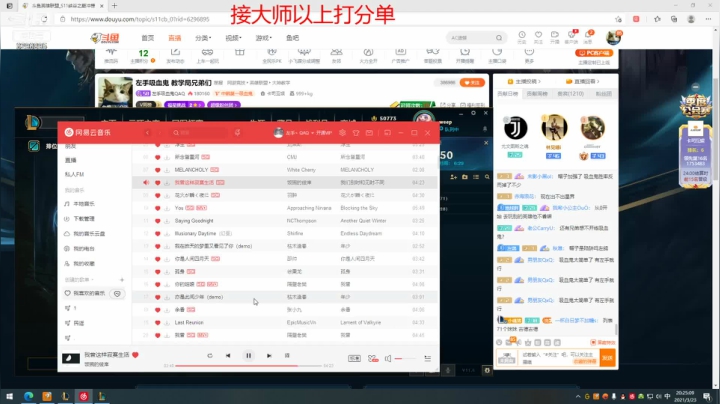Screen dimensions: 720x404
Task: Click the NetEase Music search box
Action: (x=198, y=133)
